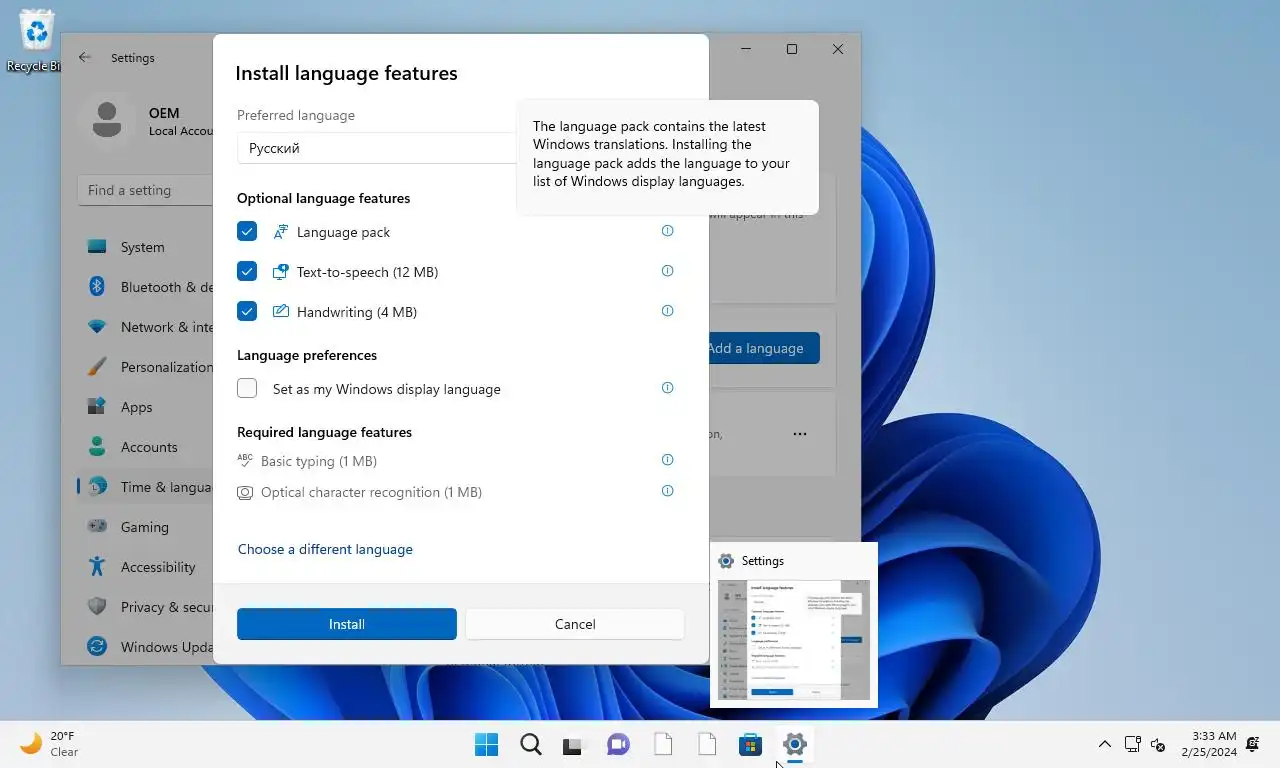
Task: Click the Find a setting search box
Action: (x=146, y=190)
